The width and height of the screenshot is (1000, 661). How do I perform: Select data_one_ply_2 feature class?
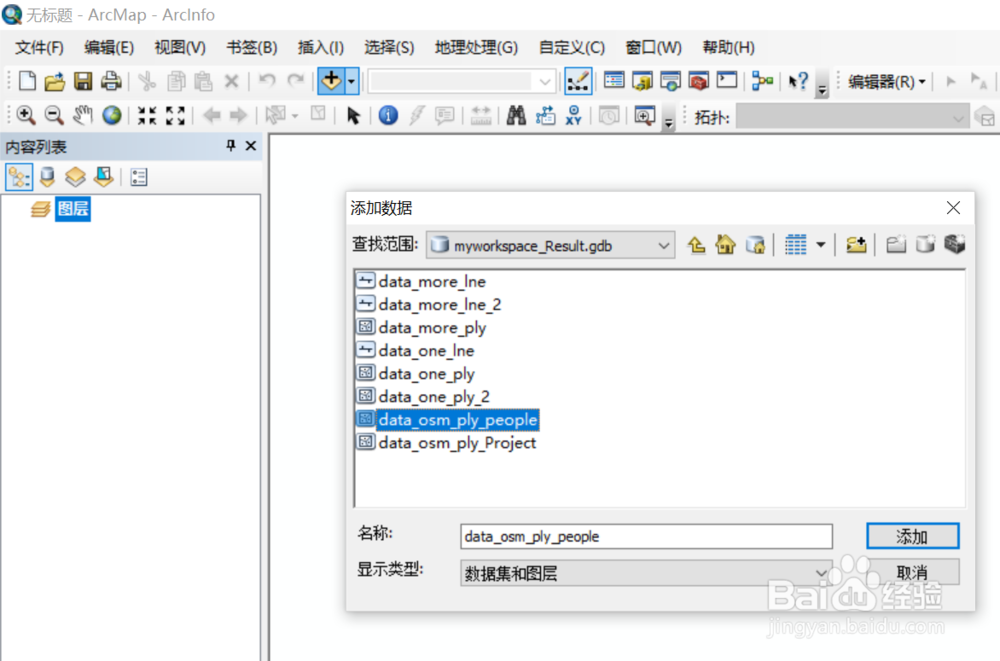434,396
